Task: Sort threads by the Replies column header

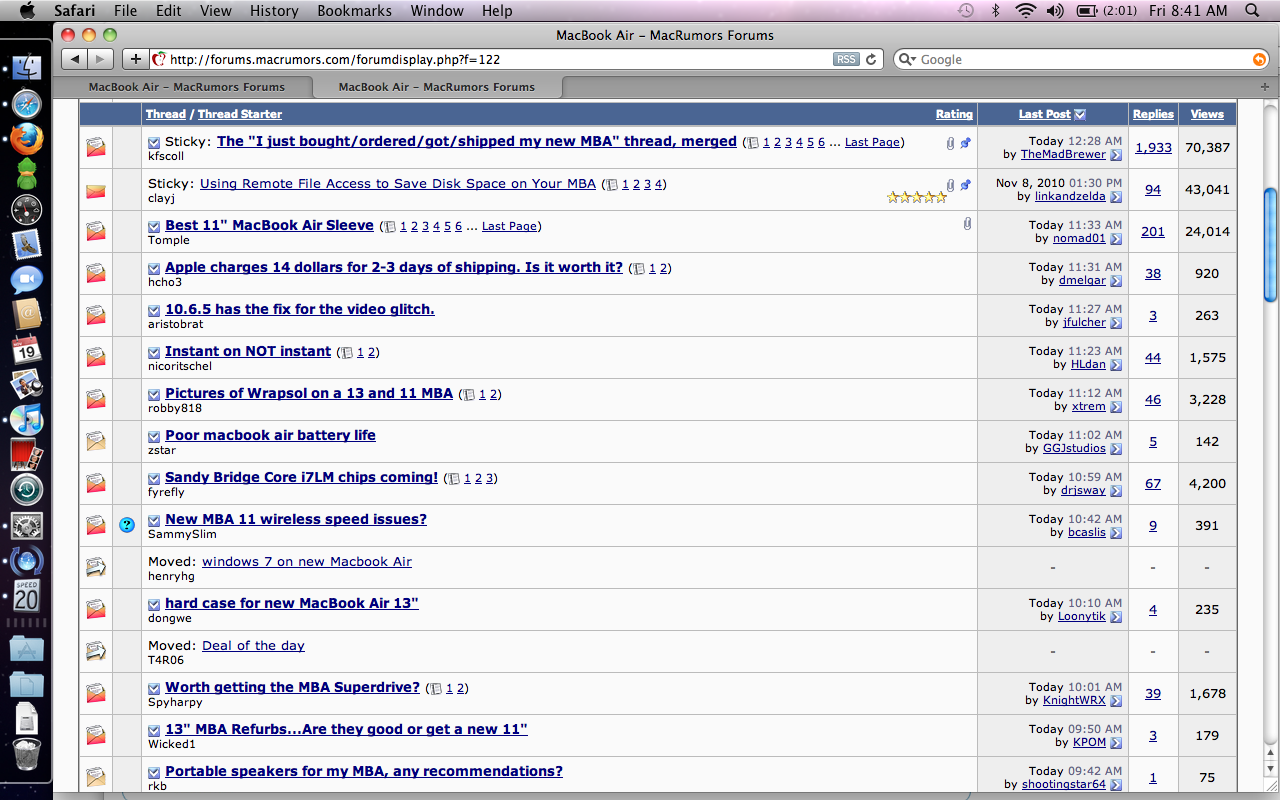Action: pos(1153,114)
